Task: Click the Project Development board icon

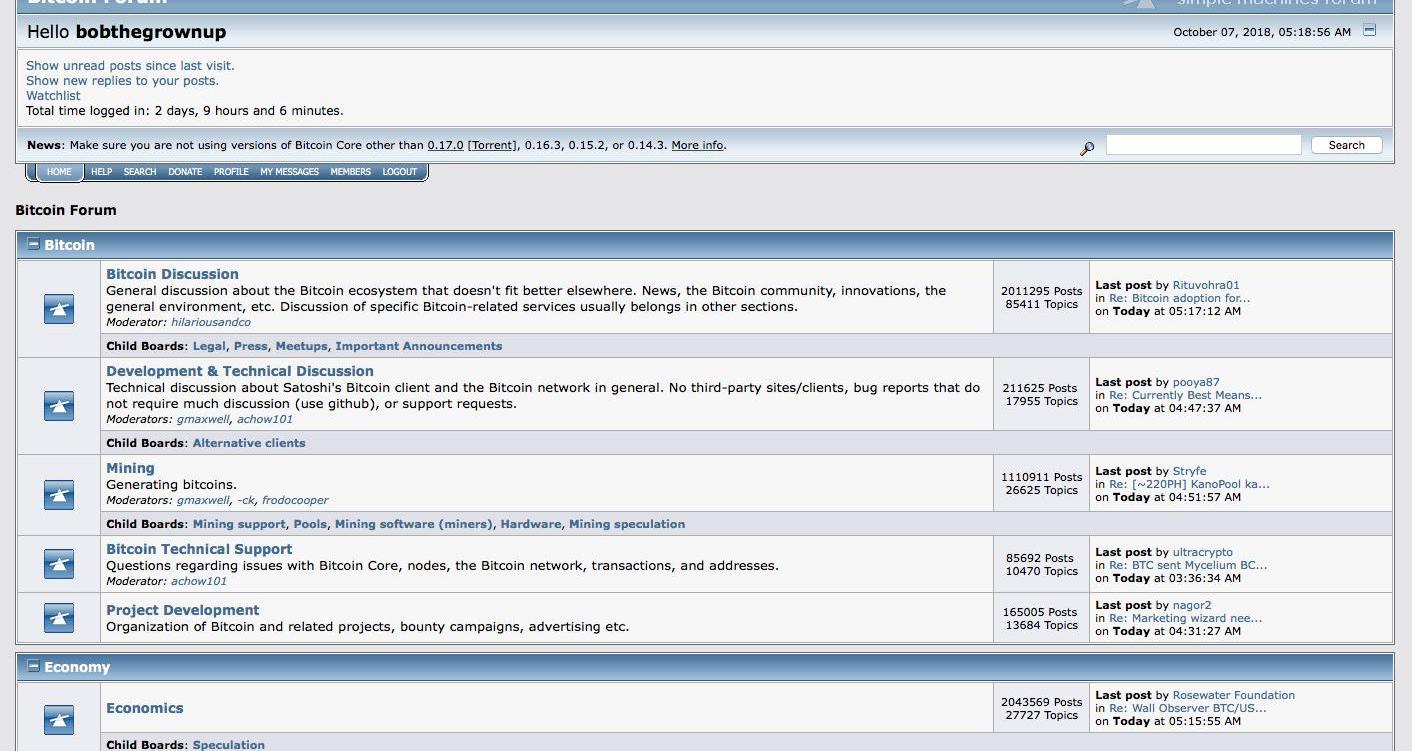Action: (59, 618)
